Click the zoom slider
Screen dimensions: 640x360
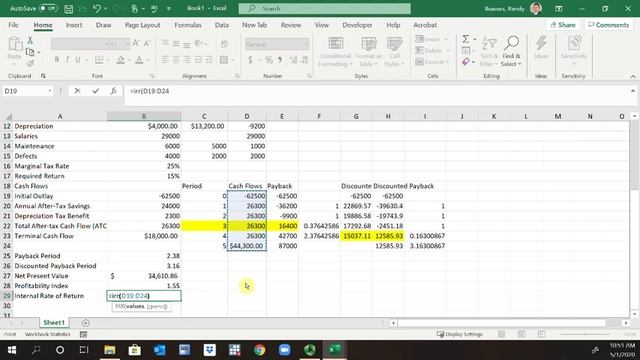(586, 334)
